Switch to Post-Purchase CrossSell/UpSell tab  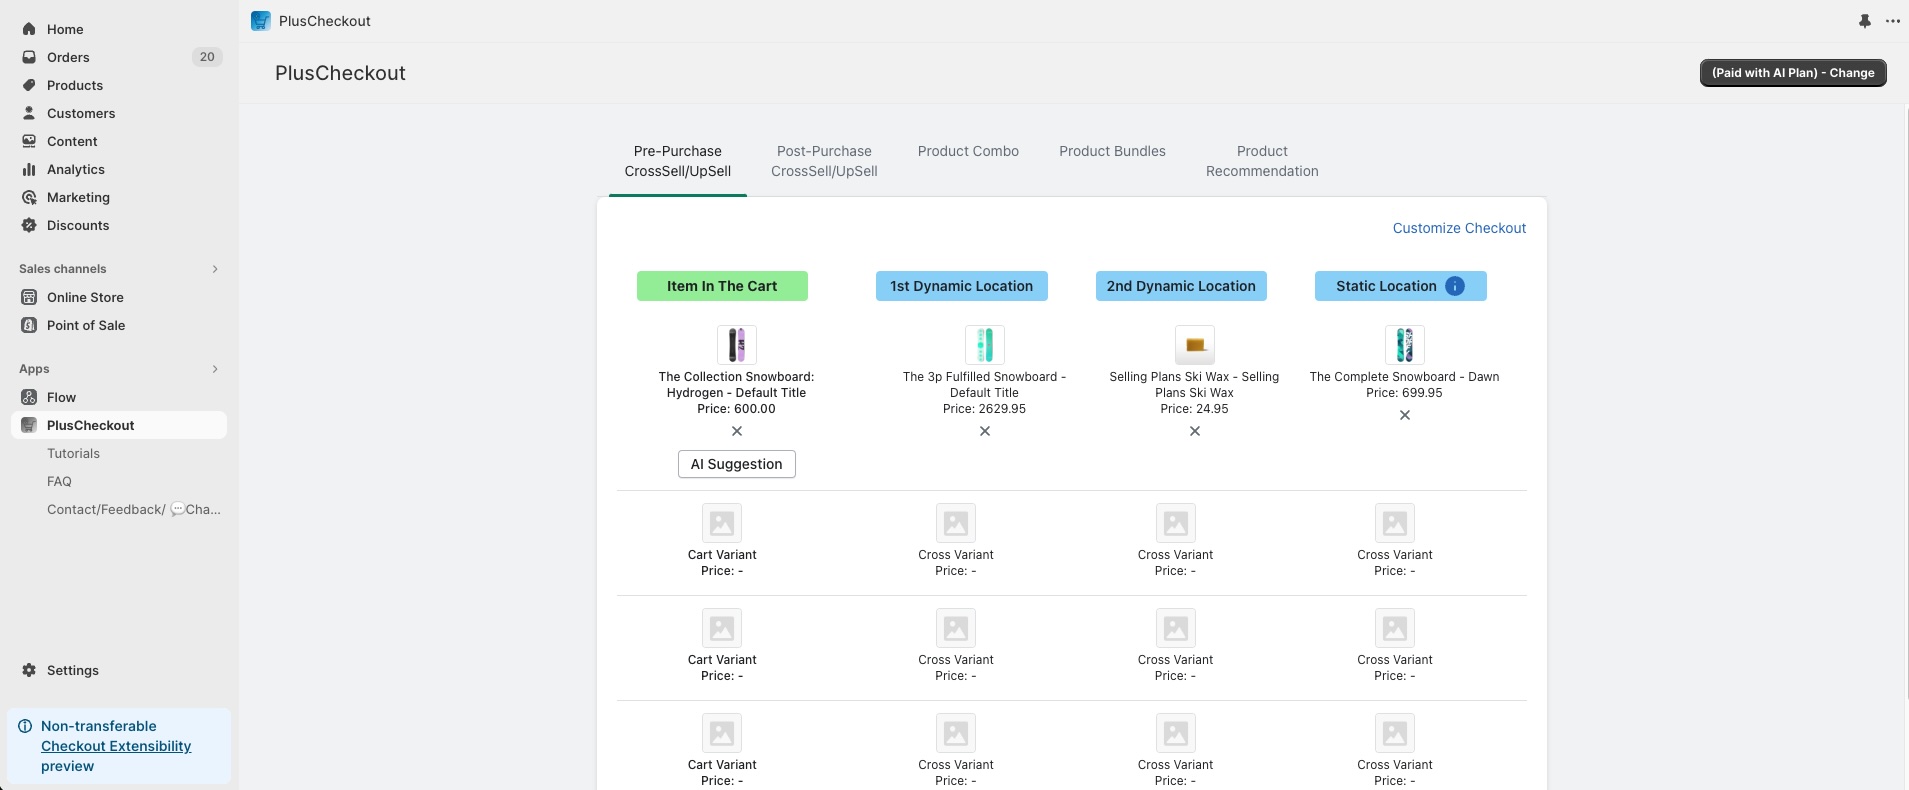point(824,161)
